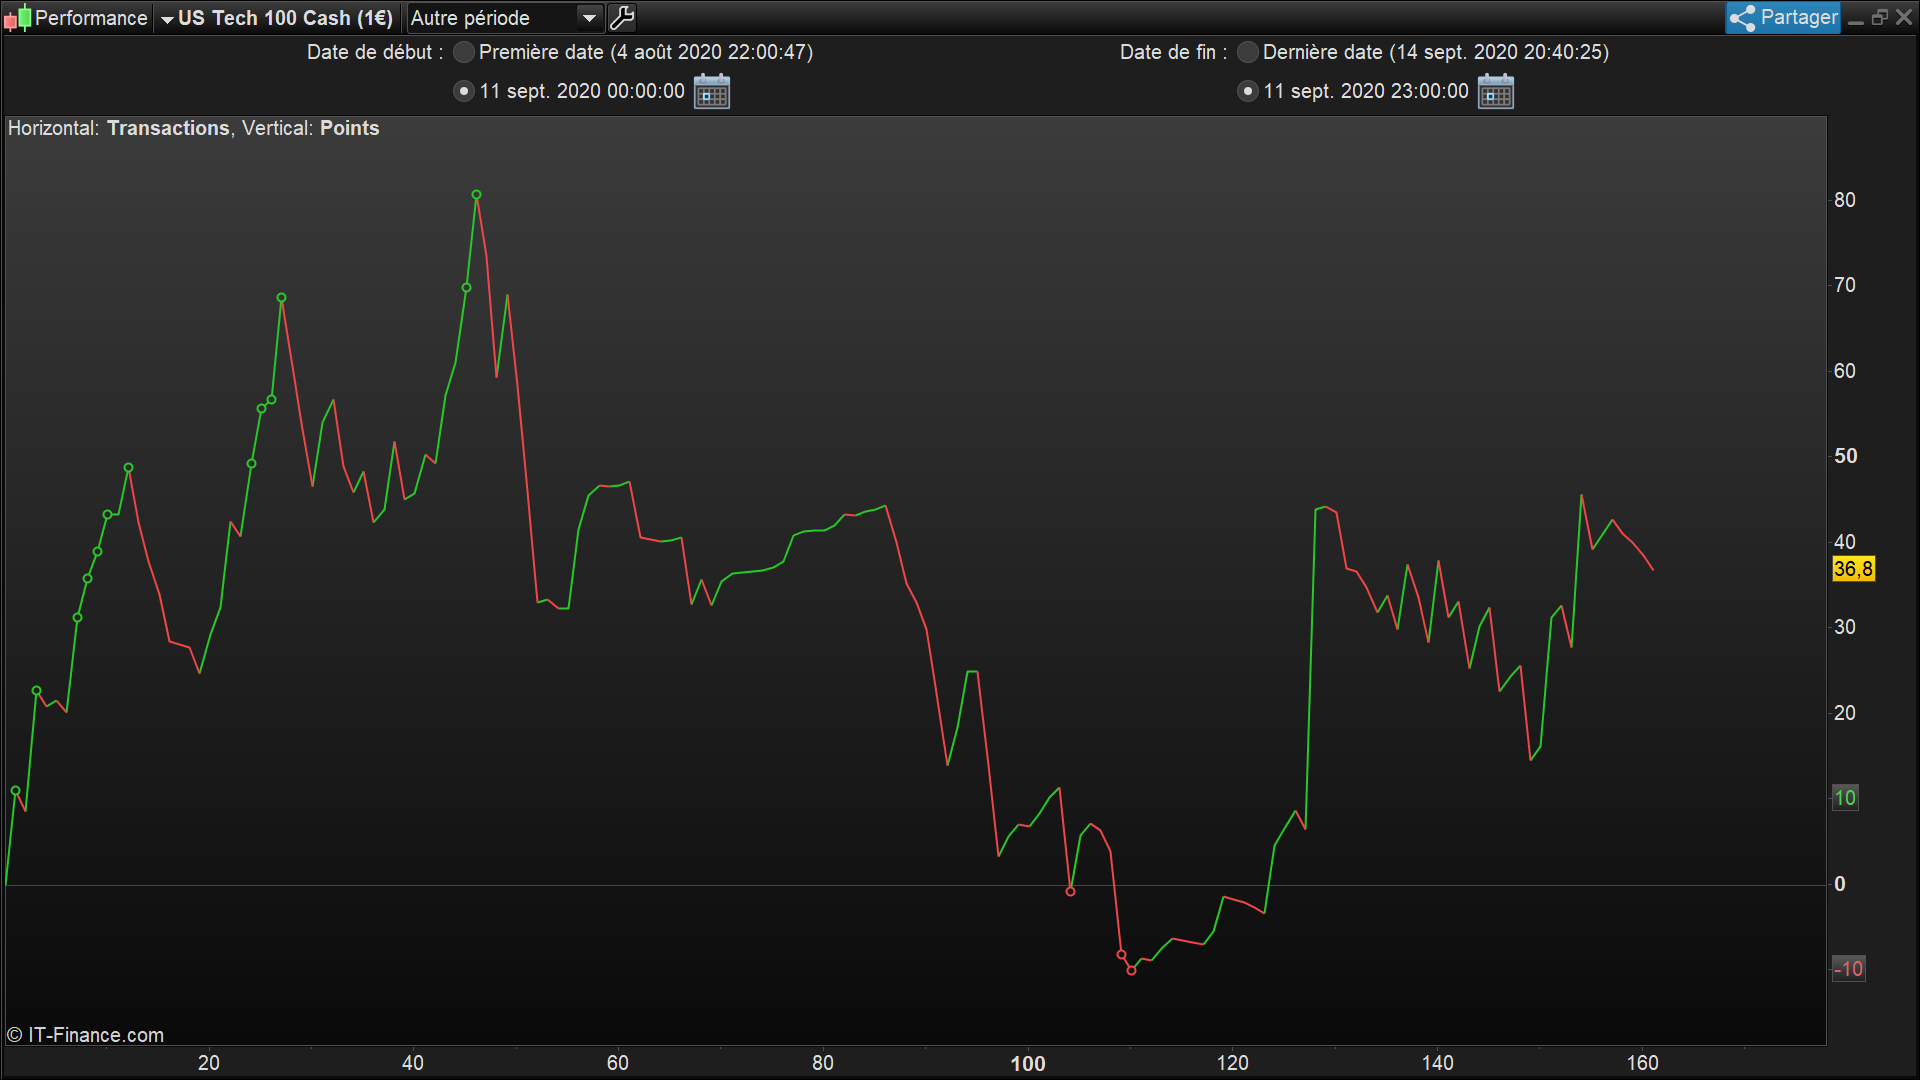Click the Performance candlestick icon
The image size is (1920, 1080).
[x=17, y=18]
